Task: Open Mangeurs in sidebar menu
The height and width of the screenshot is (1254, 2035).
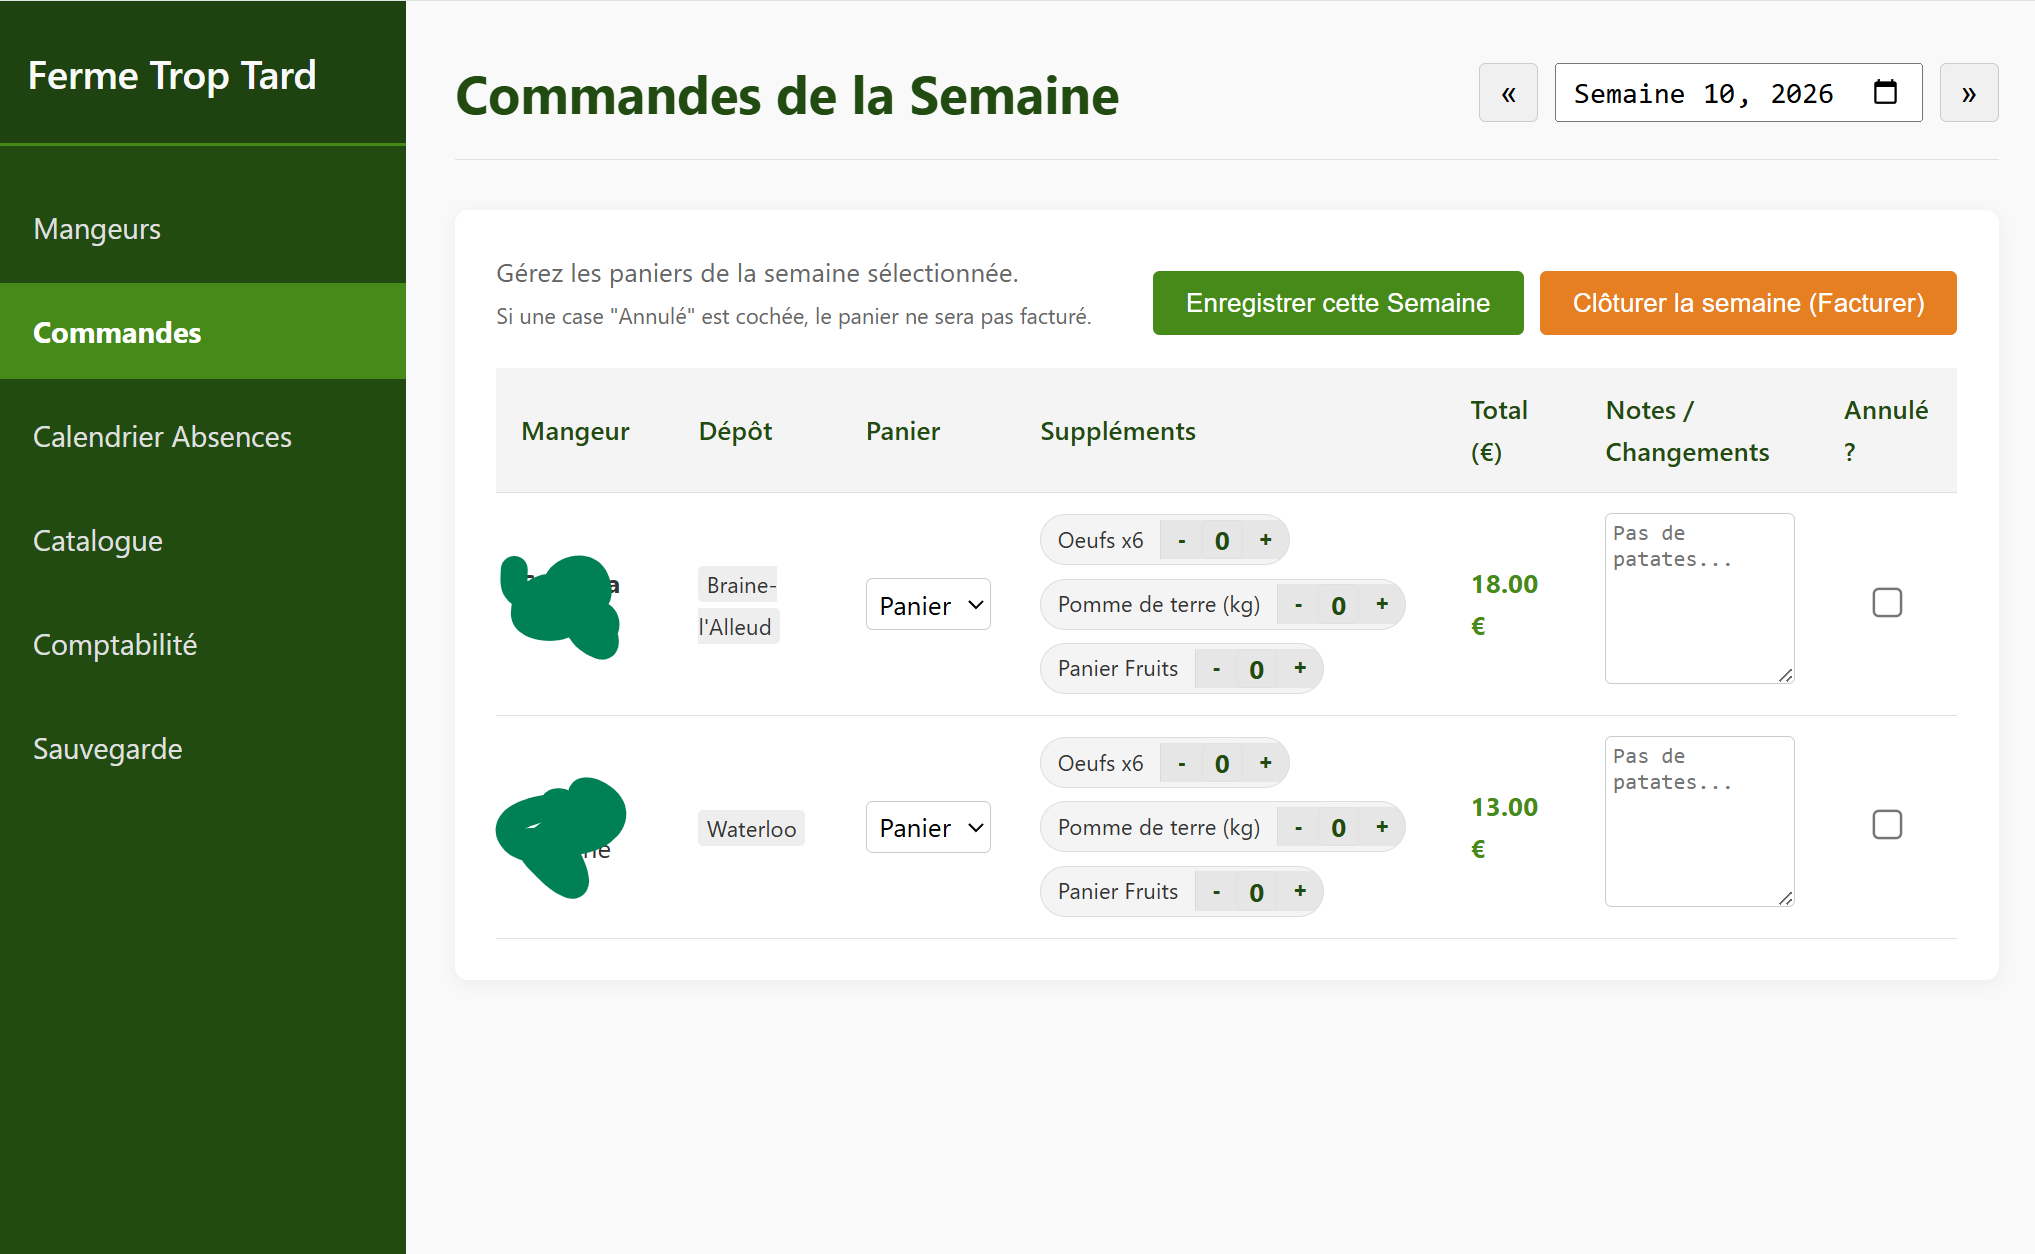Action: point(97,229)
